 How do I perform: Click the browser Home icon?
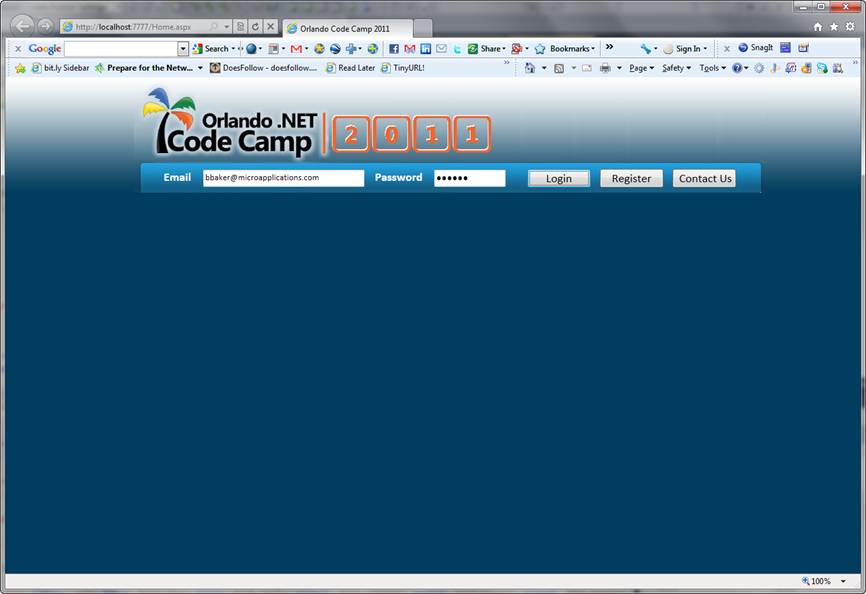click(818, 26)
